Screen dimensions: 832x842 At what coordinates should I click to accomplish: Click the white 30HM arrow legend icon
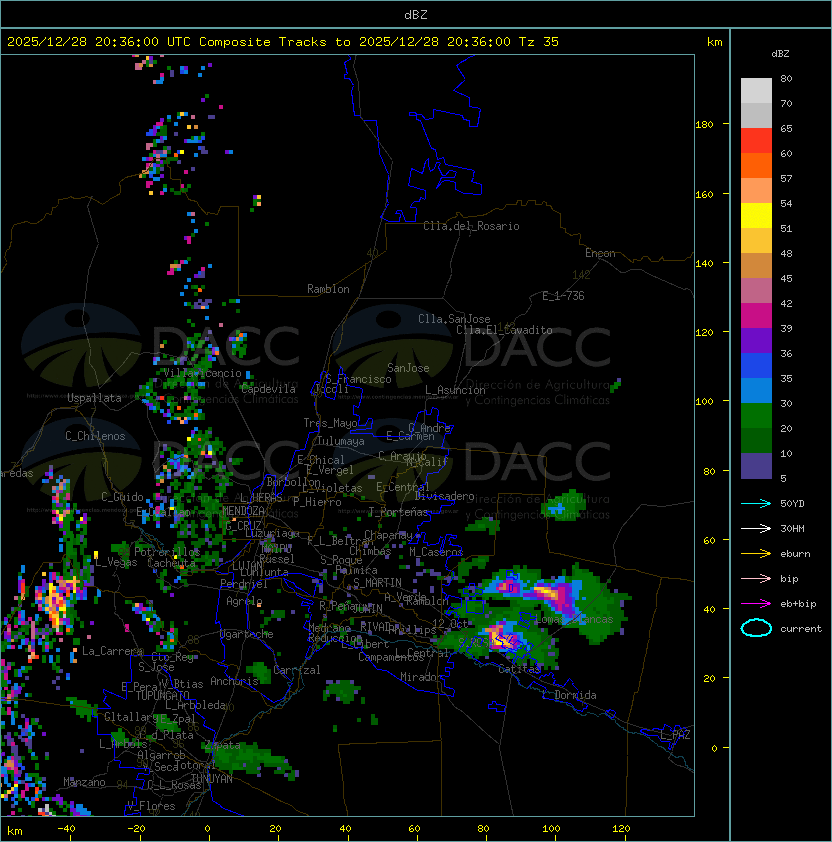tap(756, 528)
